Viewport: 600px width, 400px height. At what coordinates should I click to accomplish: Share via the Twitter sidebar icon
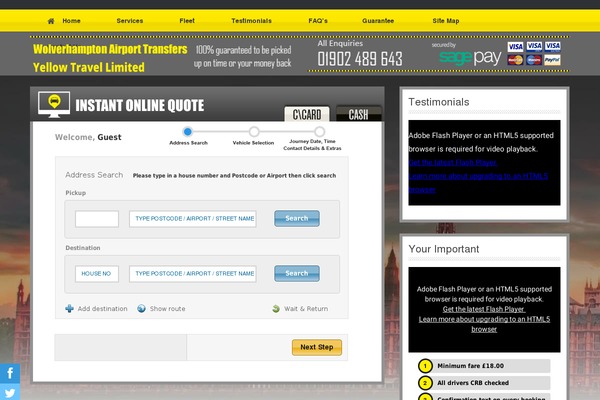pos(10,392)
